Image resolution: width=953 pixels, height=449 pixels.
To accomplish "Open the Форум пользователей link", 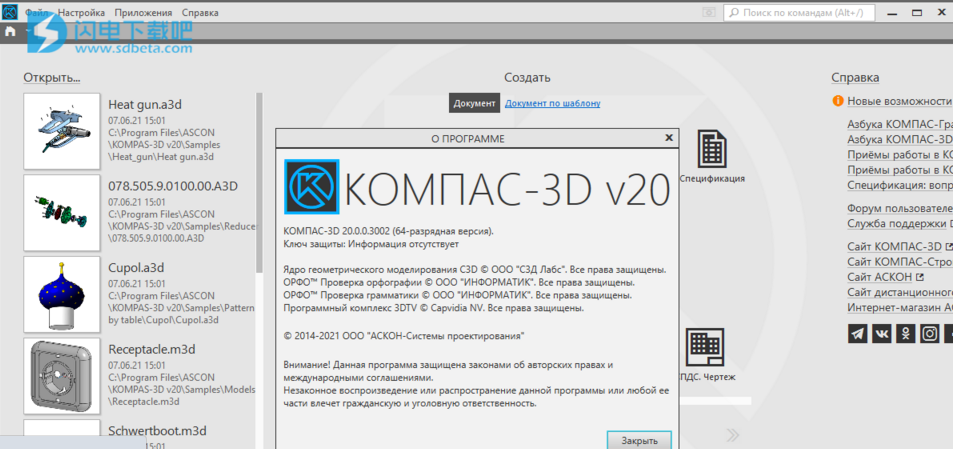I will 900,208.
